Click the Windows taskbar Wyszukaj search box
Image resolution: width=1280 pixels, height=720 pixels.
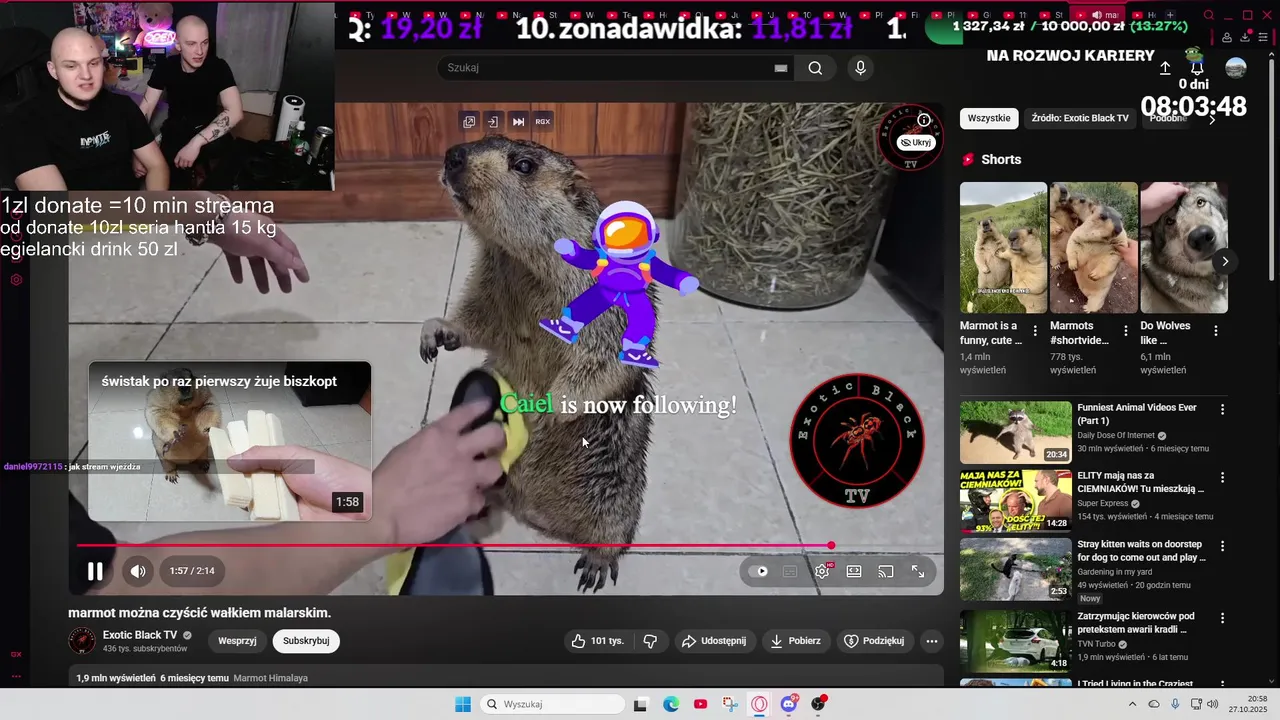[x=552, y=704]
